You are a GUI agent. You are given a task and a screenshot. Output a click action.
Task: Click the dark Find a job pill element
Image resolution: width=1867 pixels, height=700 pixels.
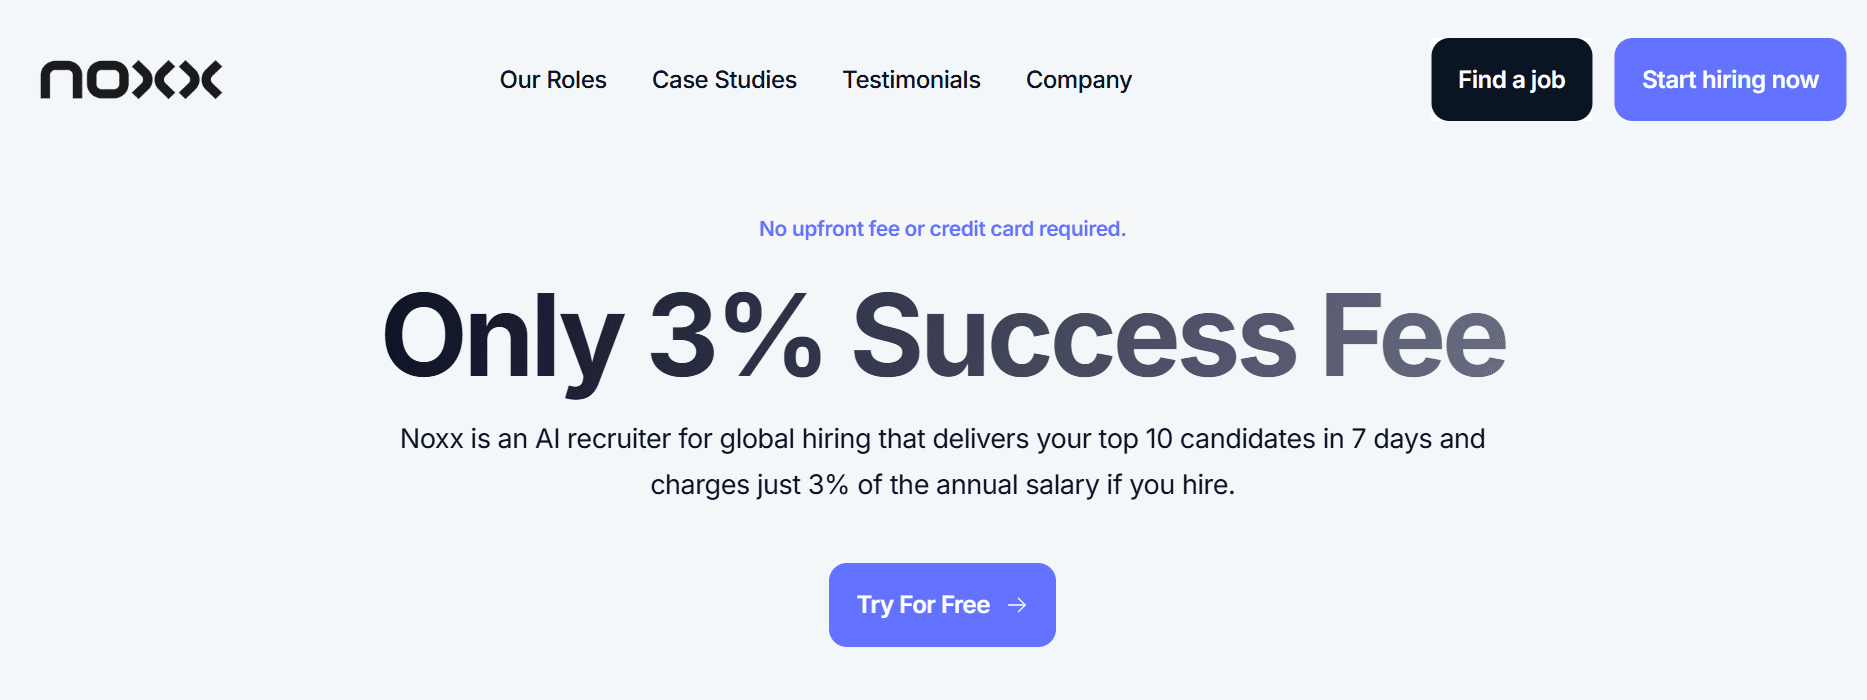point(1511,79)
